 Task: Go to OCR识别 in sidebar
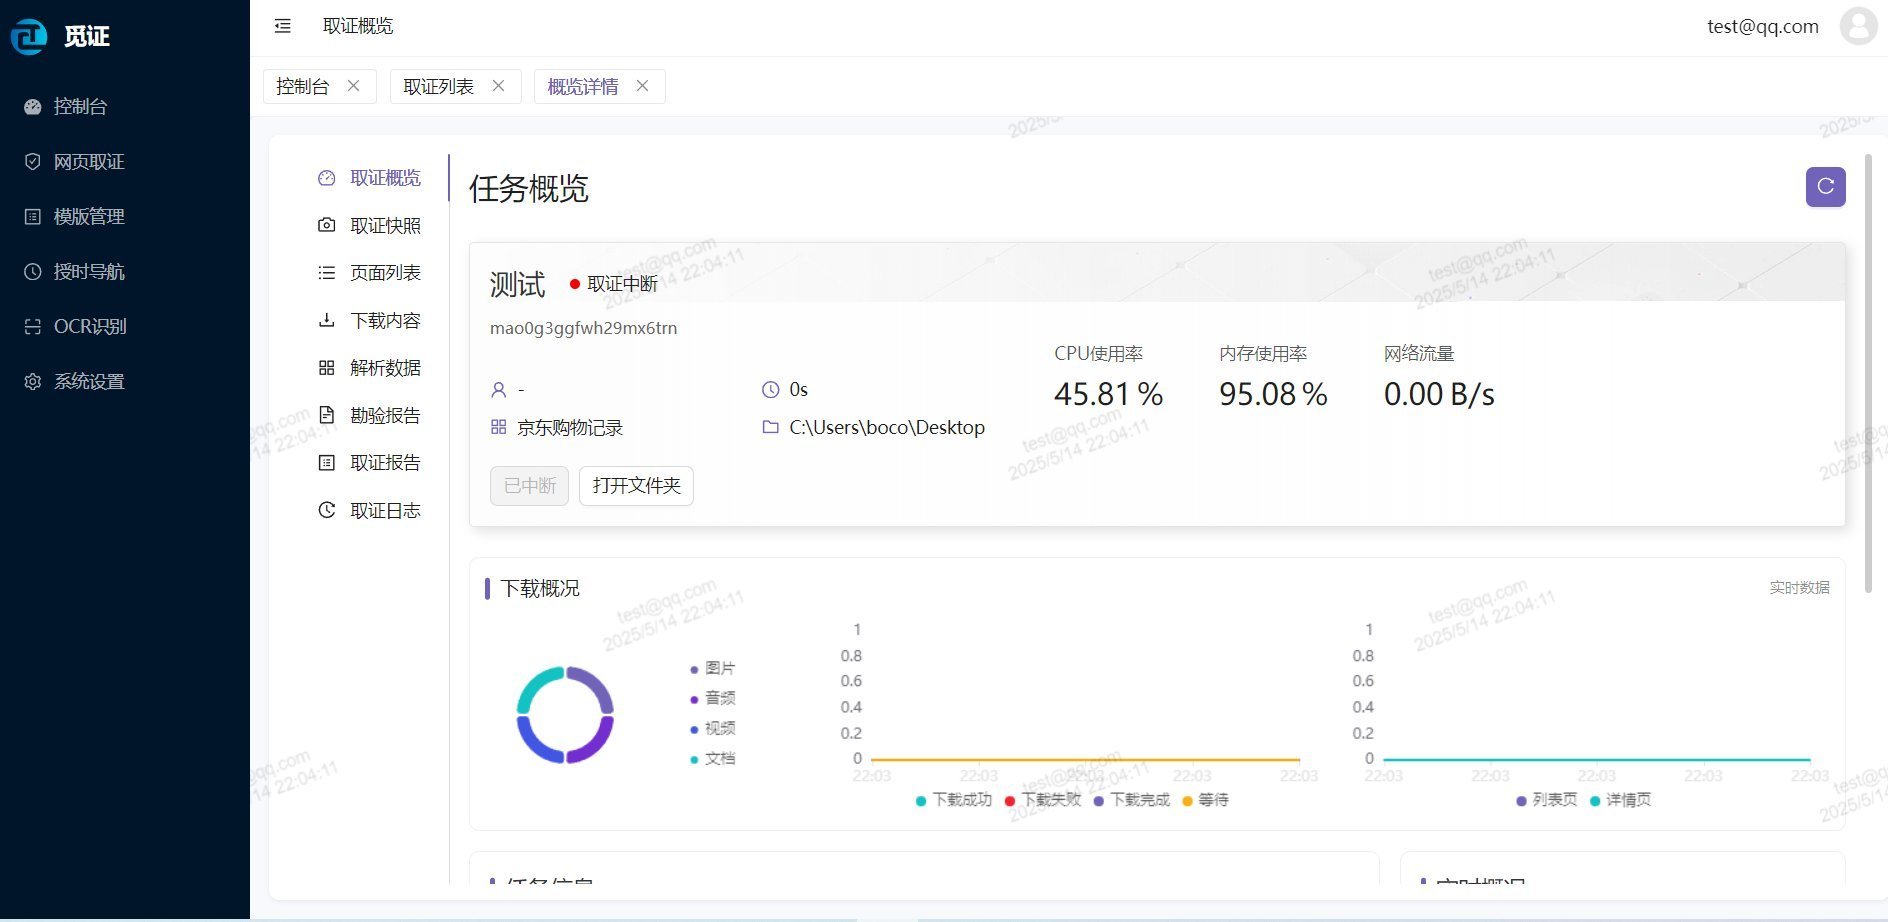click(89, 327)
